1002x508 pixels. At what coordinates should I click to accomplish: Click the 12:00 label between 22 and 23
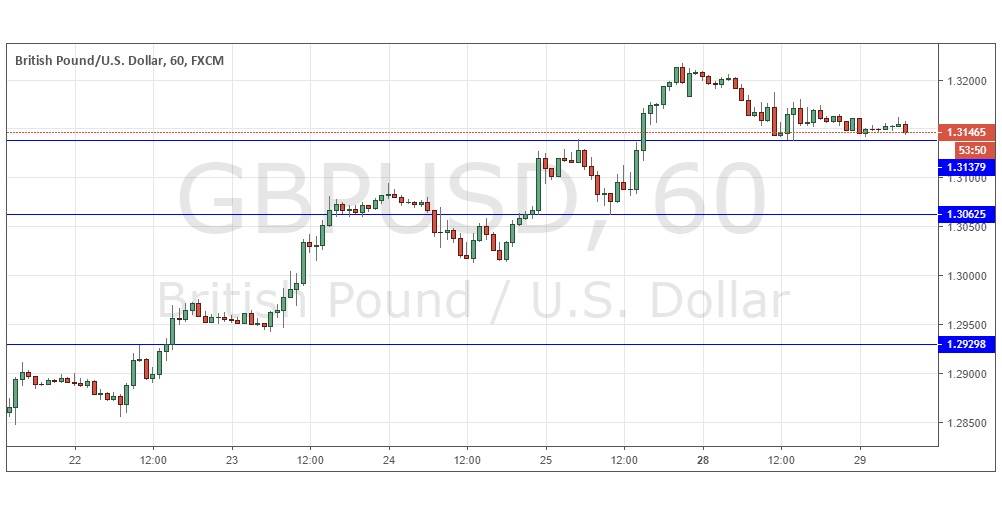(153, 461)
